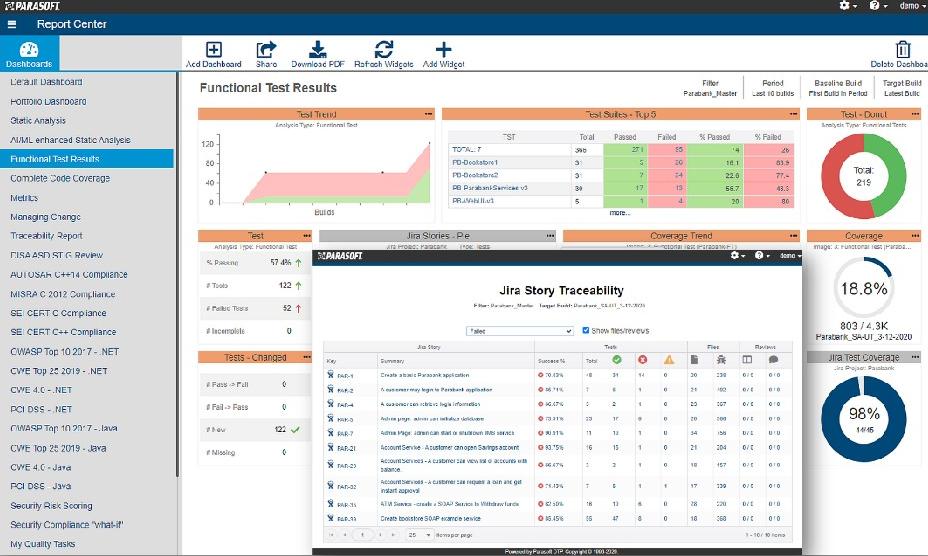
Task: Select Complete Code Coverage dashboard
Action: click(60, 178)
